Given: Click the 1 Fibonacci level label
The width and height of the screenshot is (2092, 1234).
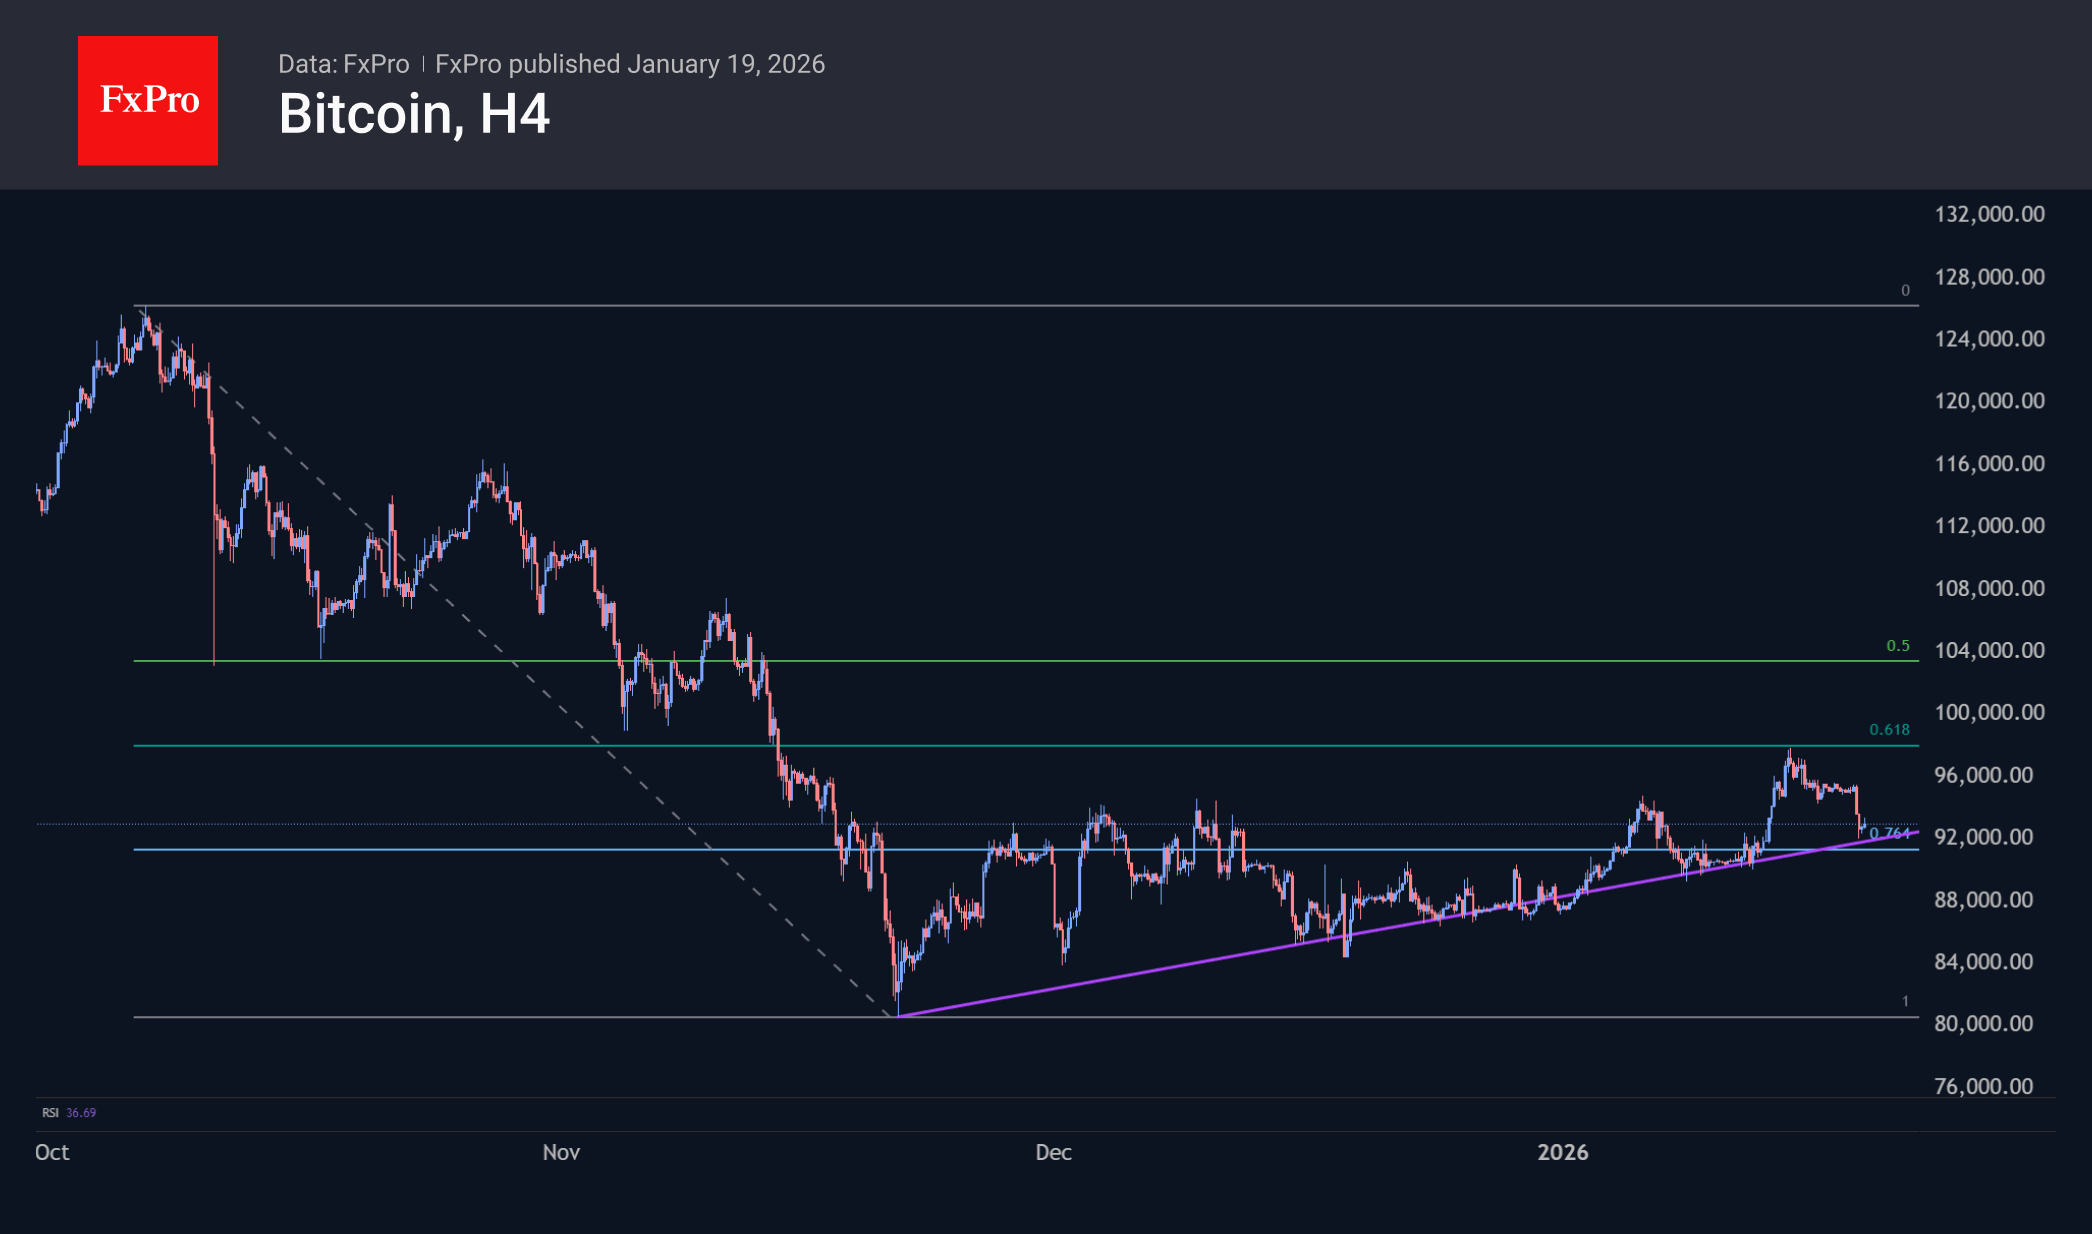Looking at the screenshot, I should point(1905,1001).
